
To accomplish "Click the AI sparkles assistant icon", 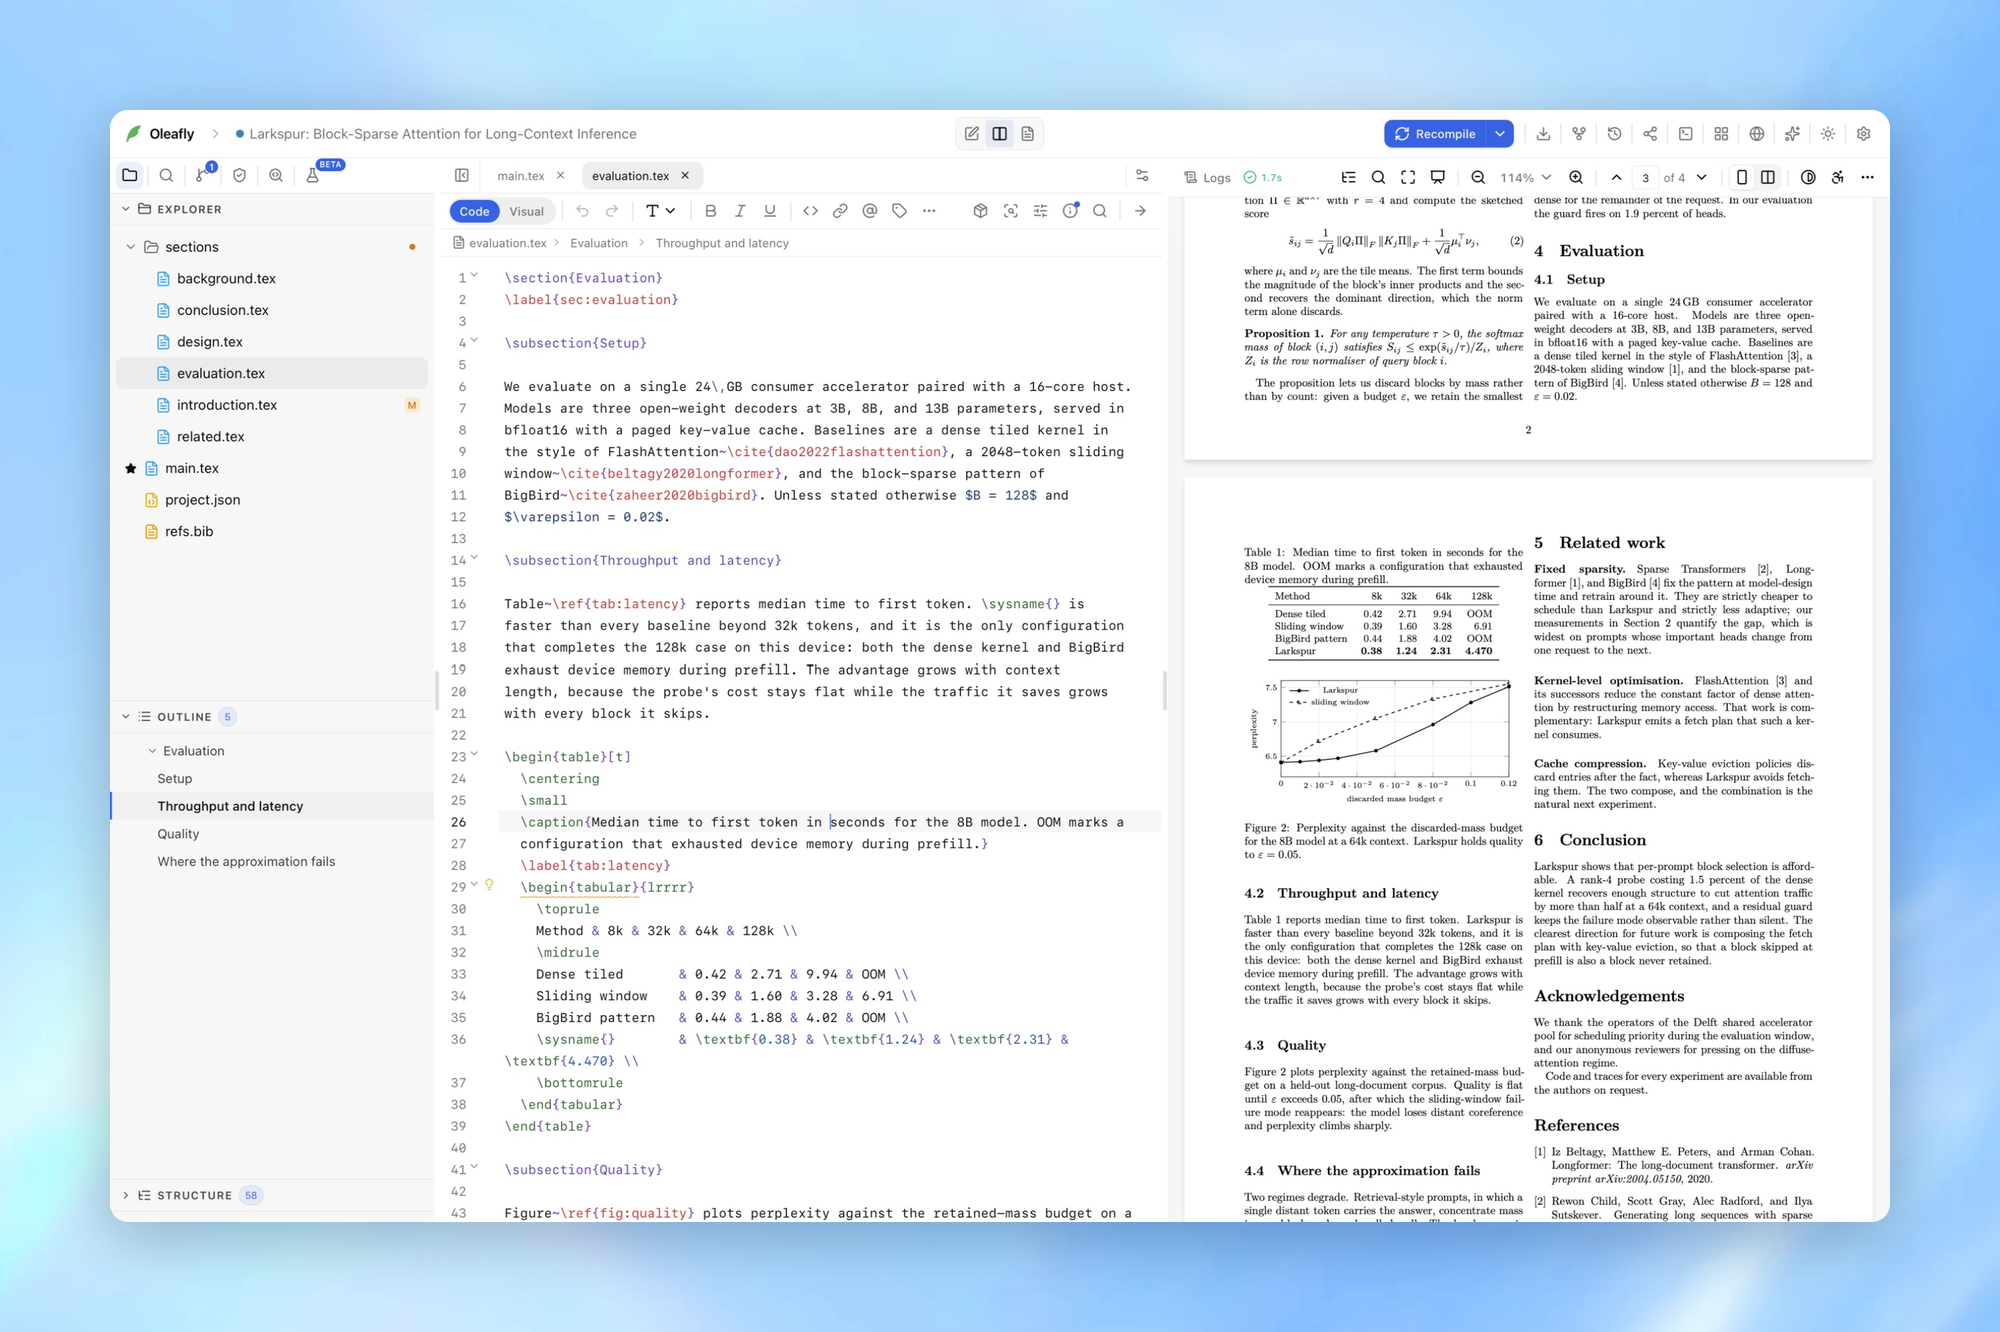I will coord(1792,134).
